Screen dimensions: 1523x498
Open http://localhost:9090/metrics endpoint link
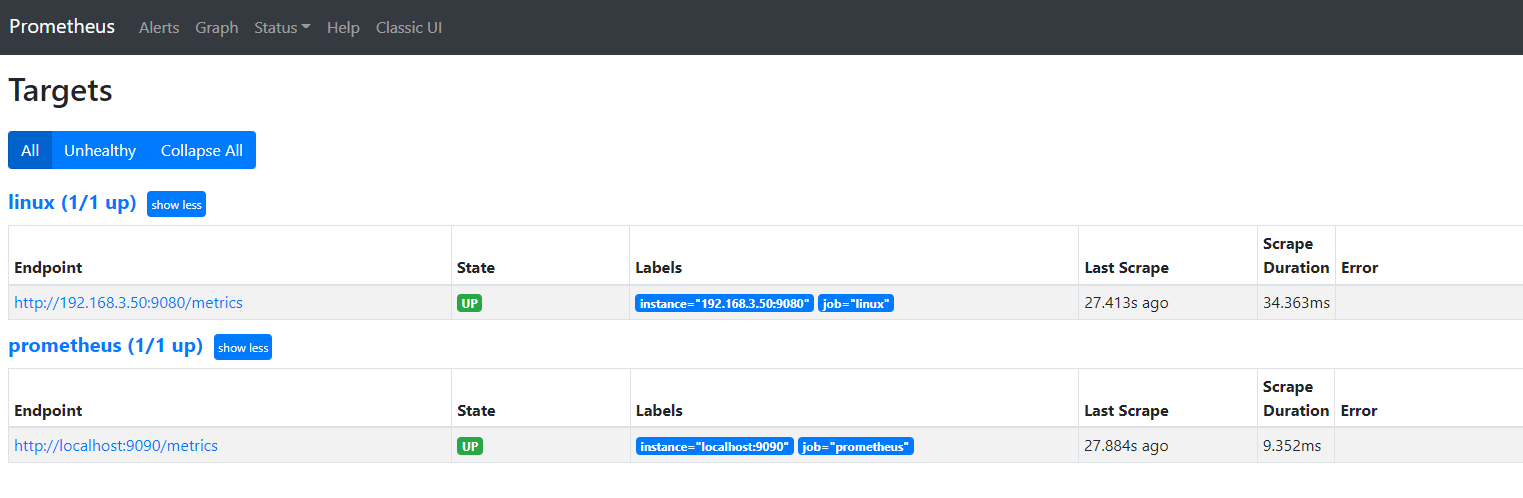click(116, 445)
